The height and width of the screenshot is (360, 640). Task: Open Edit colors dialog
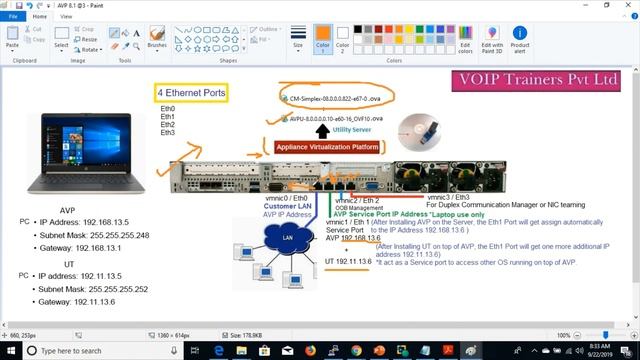465,40
